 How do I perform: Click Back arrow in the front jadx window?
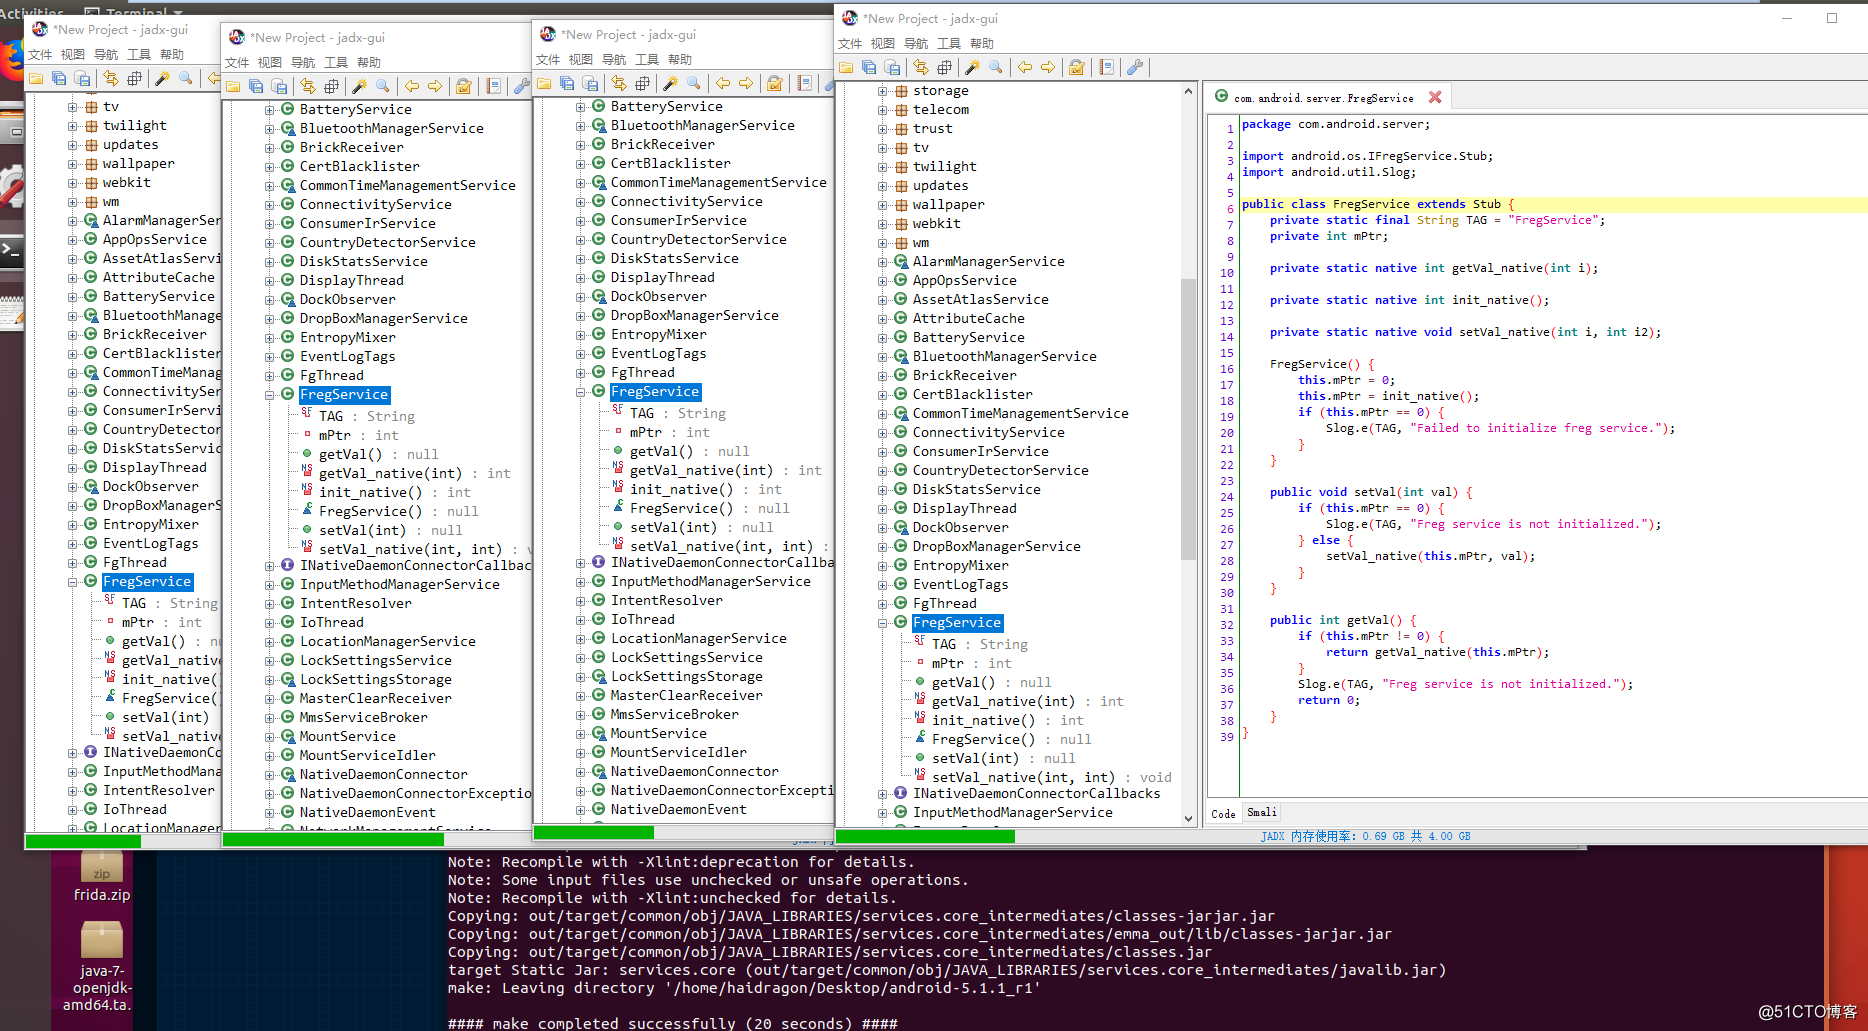(1025, 67)
